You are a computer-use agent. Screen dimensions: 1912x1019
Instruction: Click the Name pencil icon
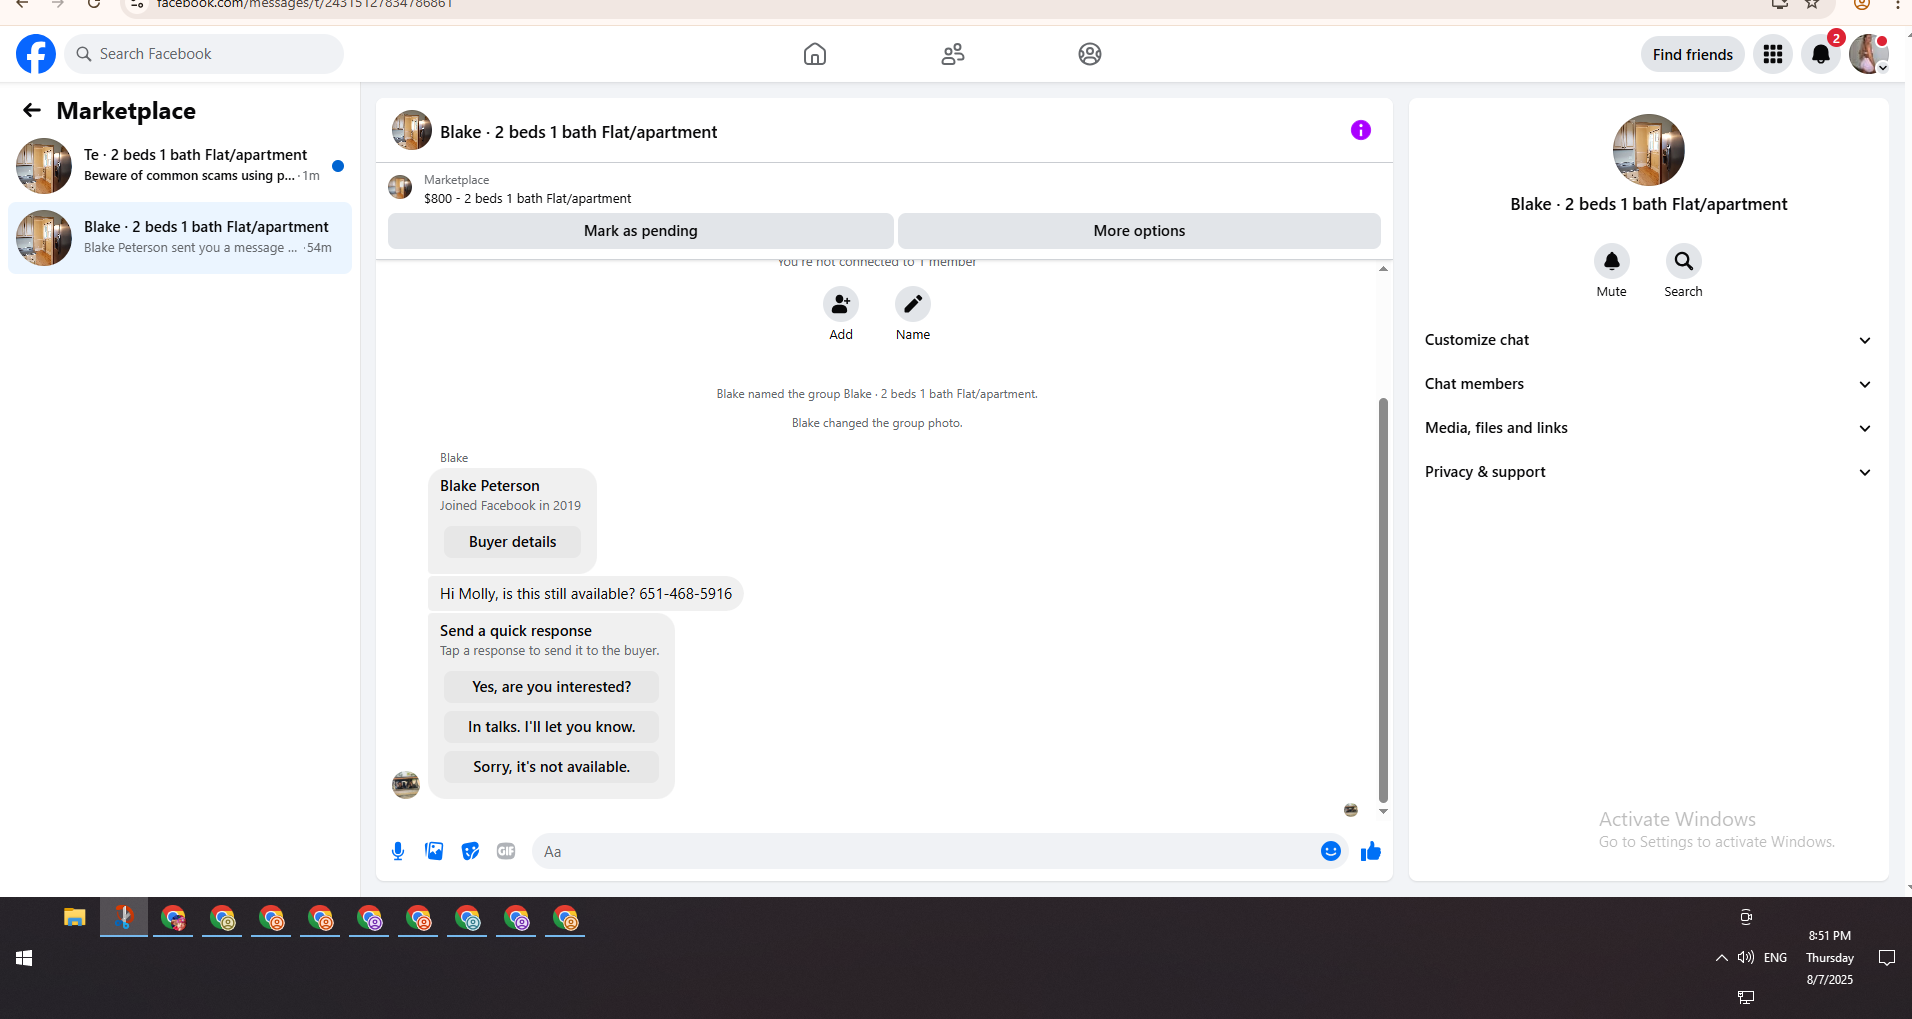[x=913, y=304]
